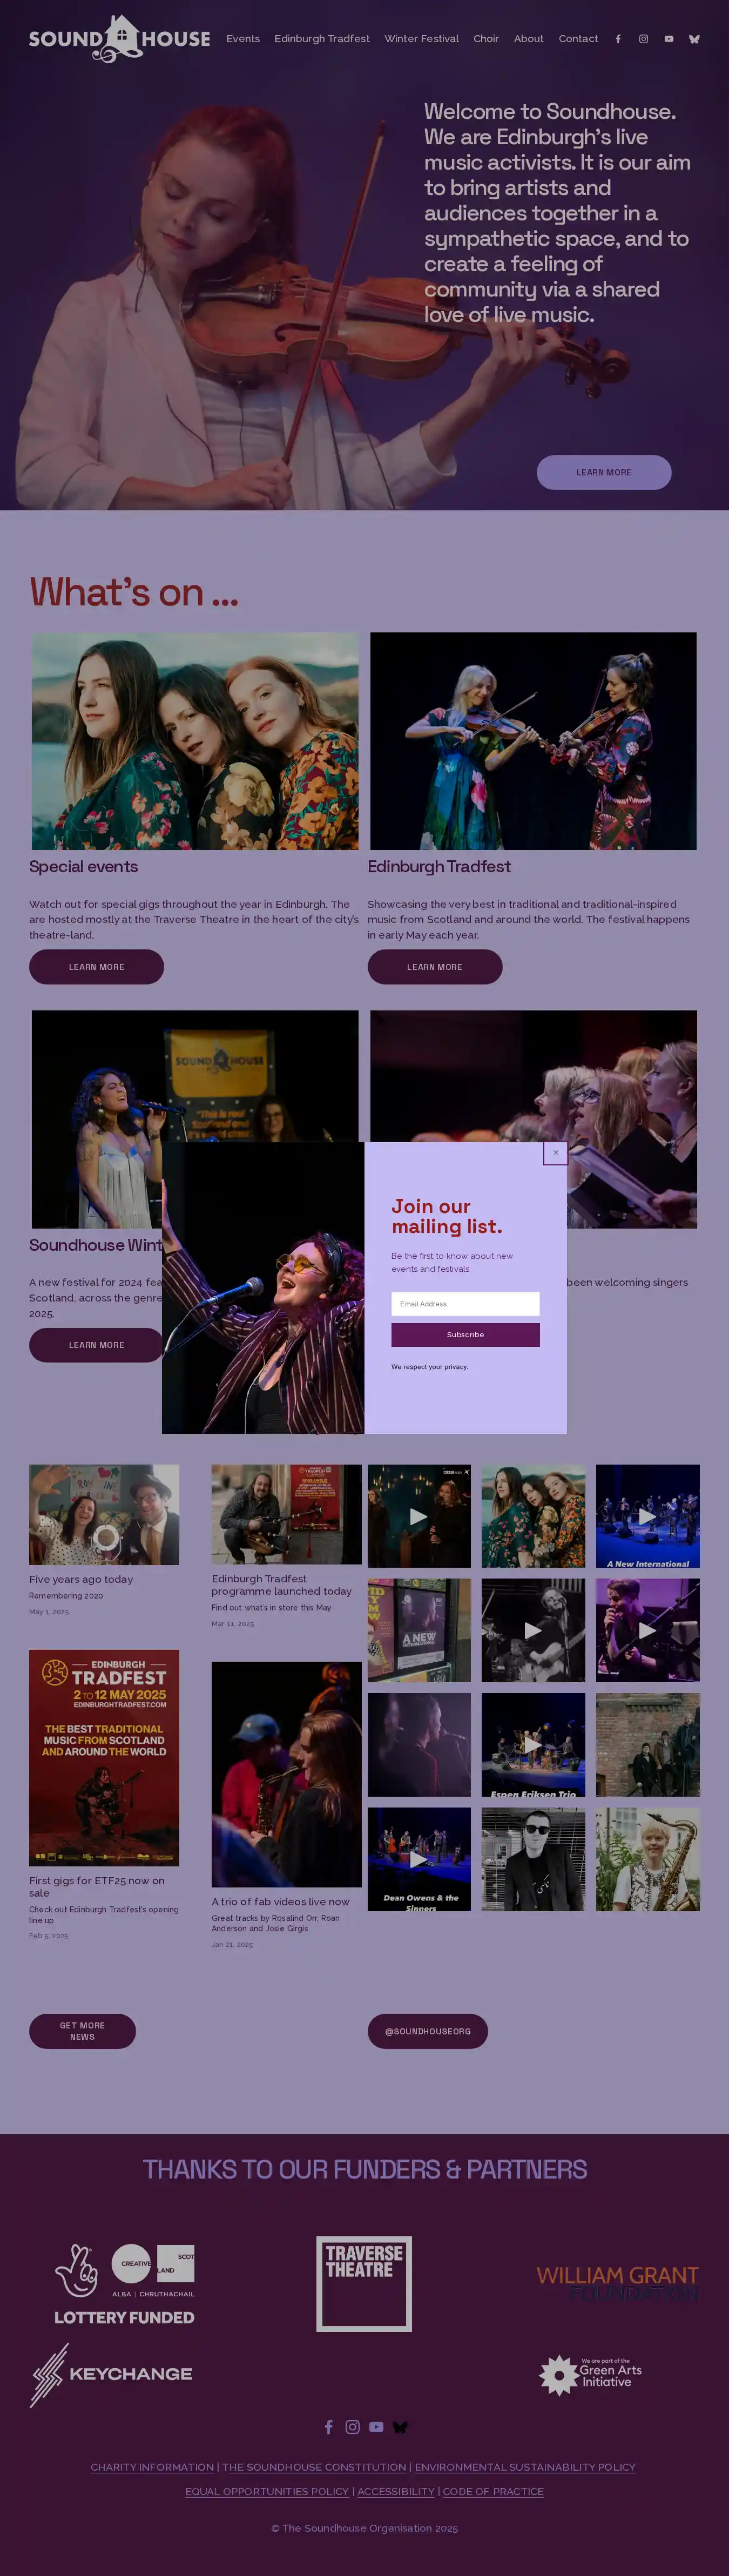This screenshot has height=2576, width=729.
Task: Open the Facebook icon in header
Action: 618,39
